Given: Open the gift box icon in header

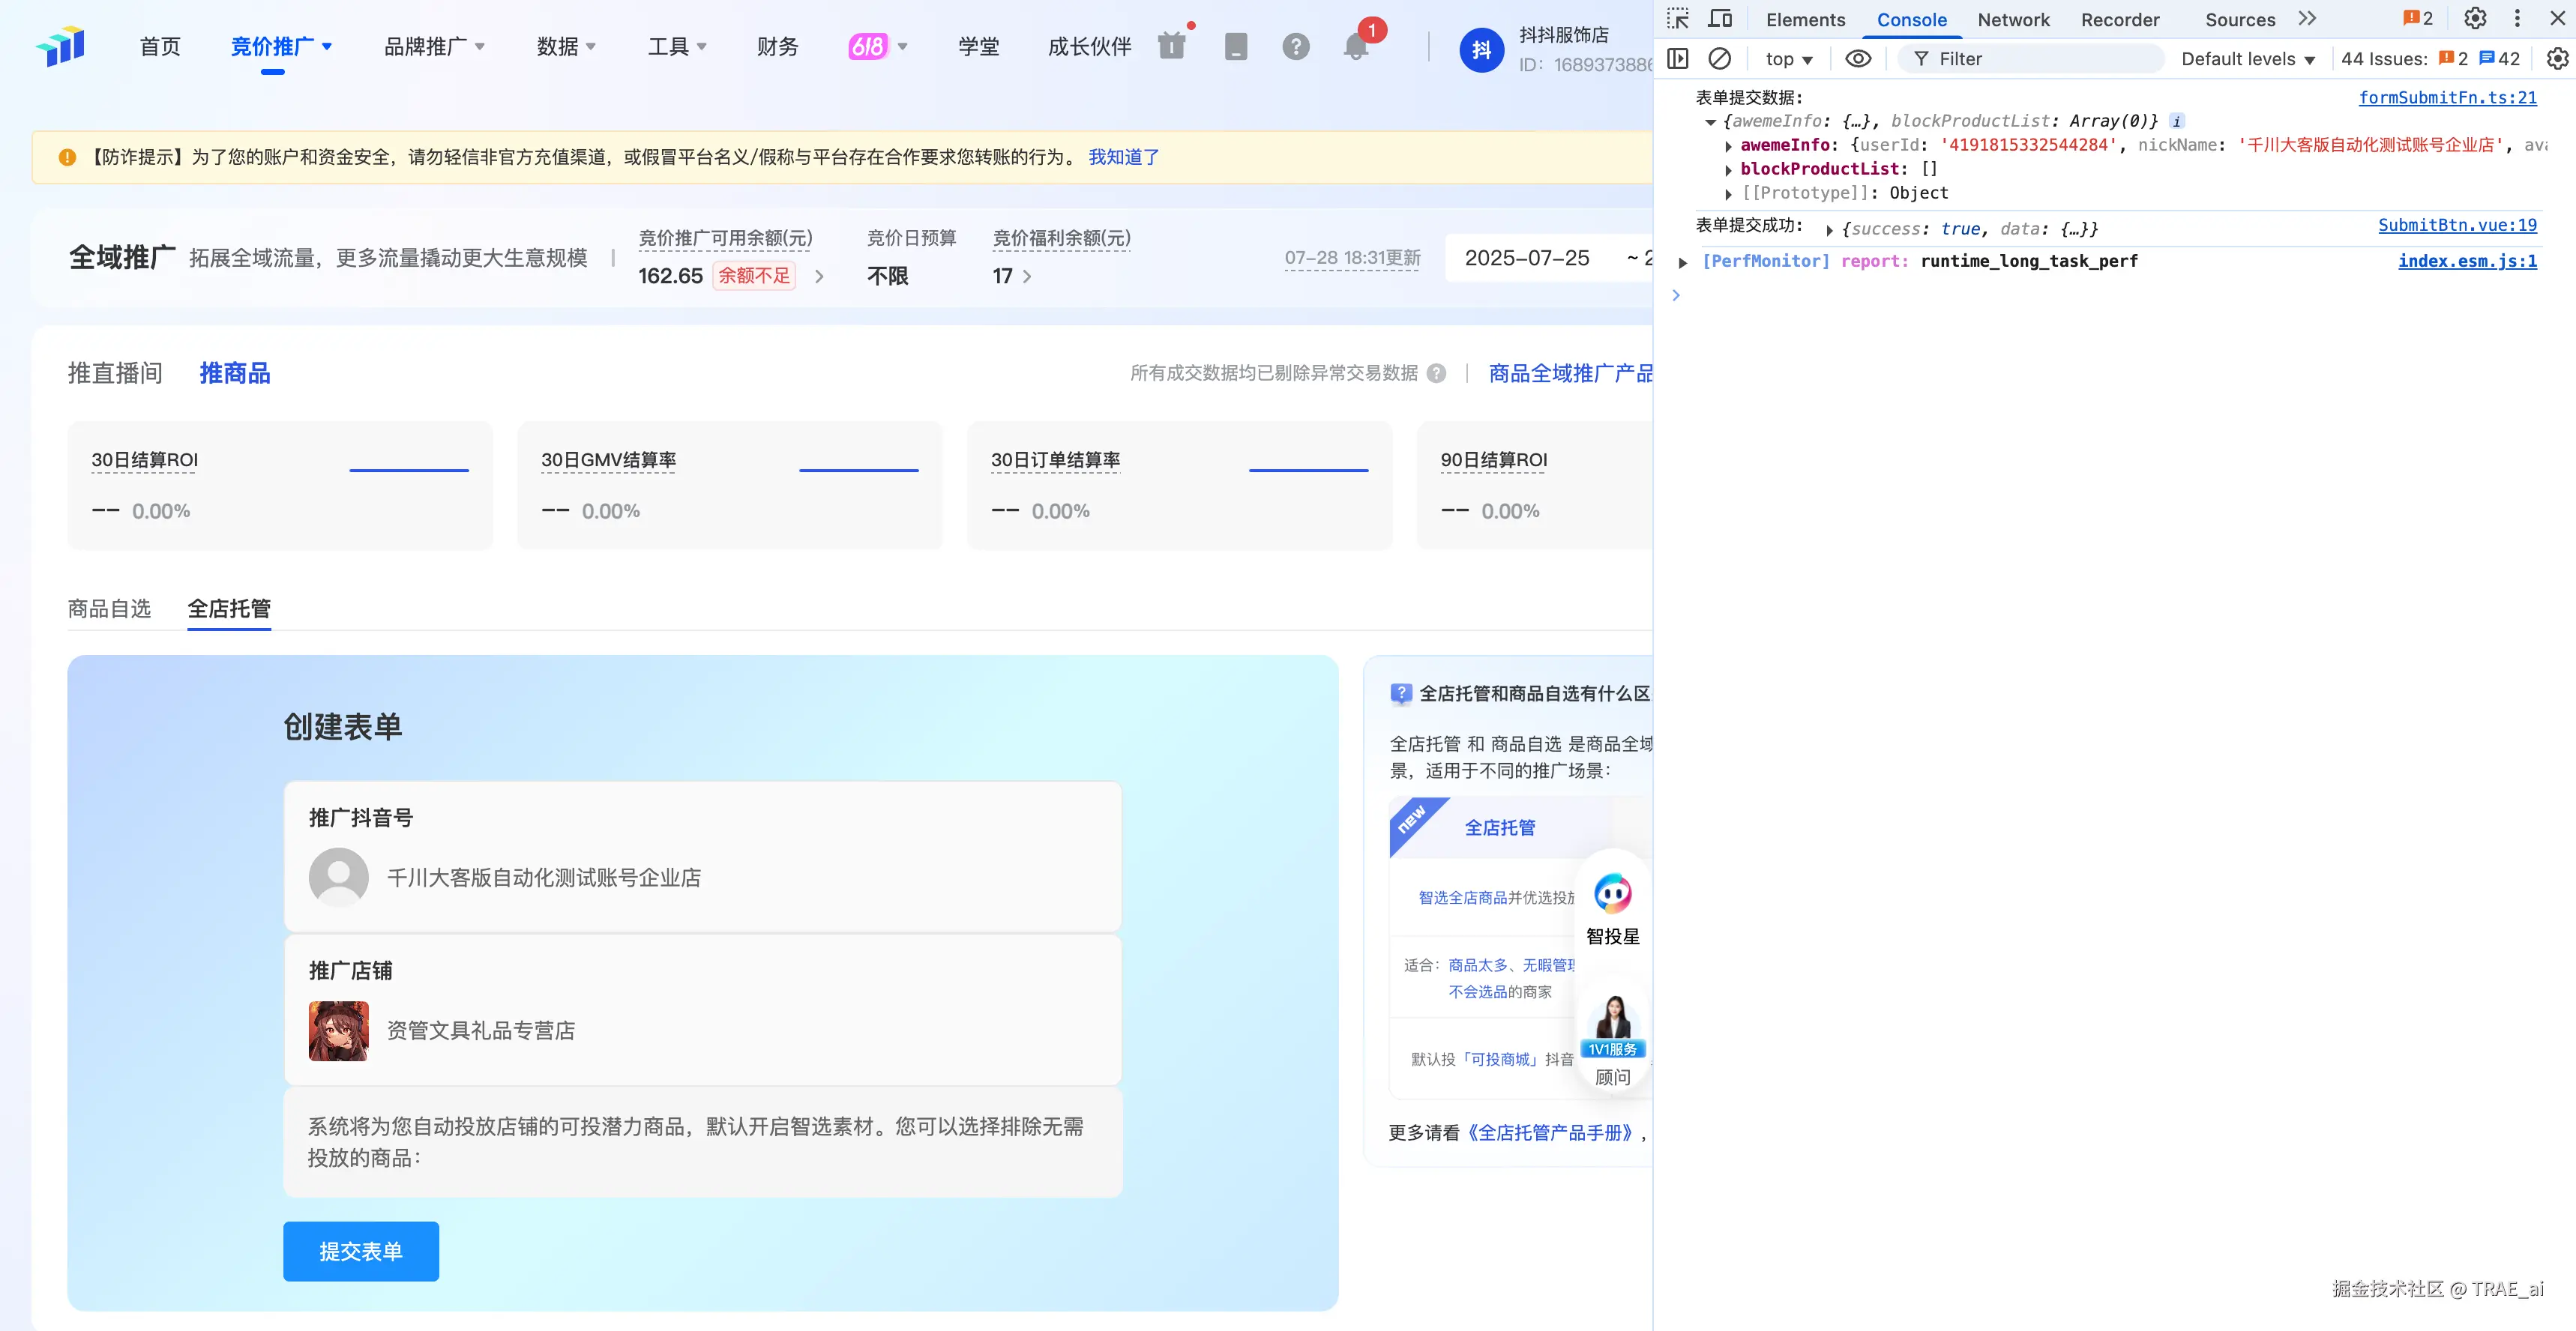Looking at the screenshot, I should pos(1171,46).
